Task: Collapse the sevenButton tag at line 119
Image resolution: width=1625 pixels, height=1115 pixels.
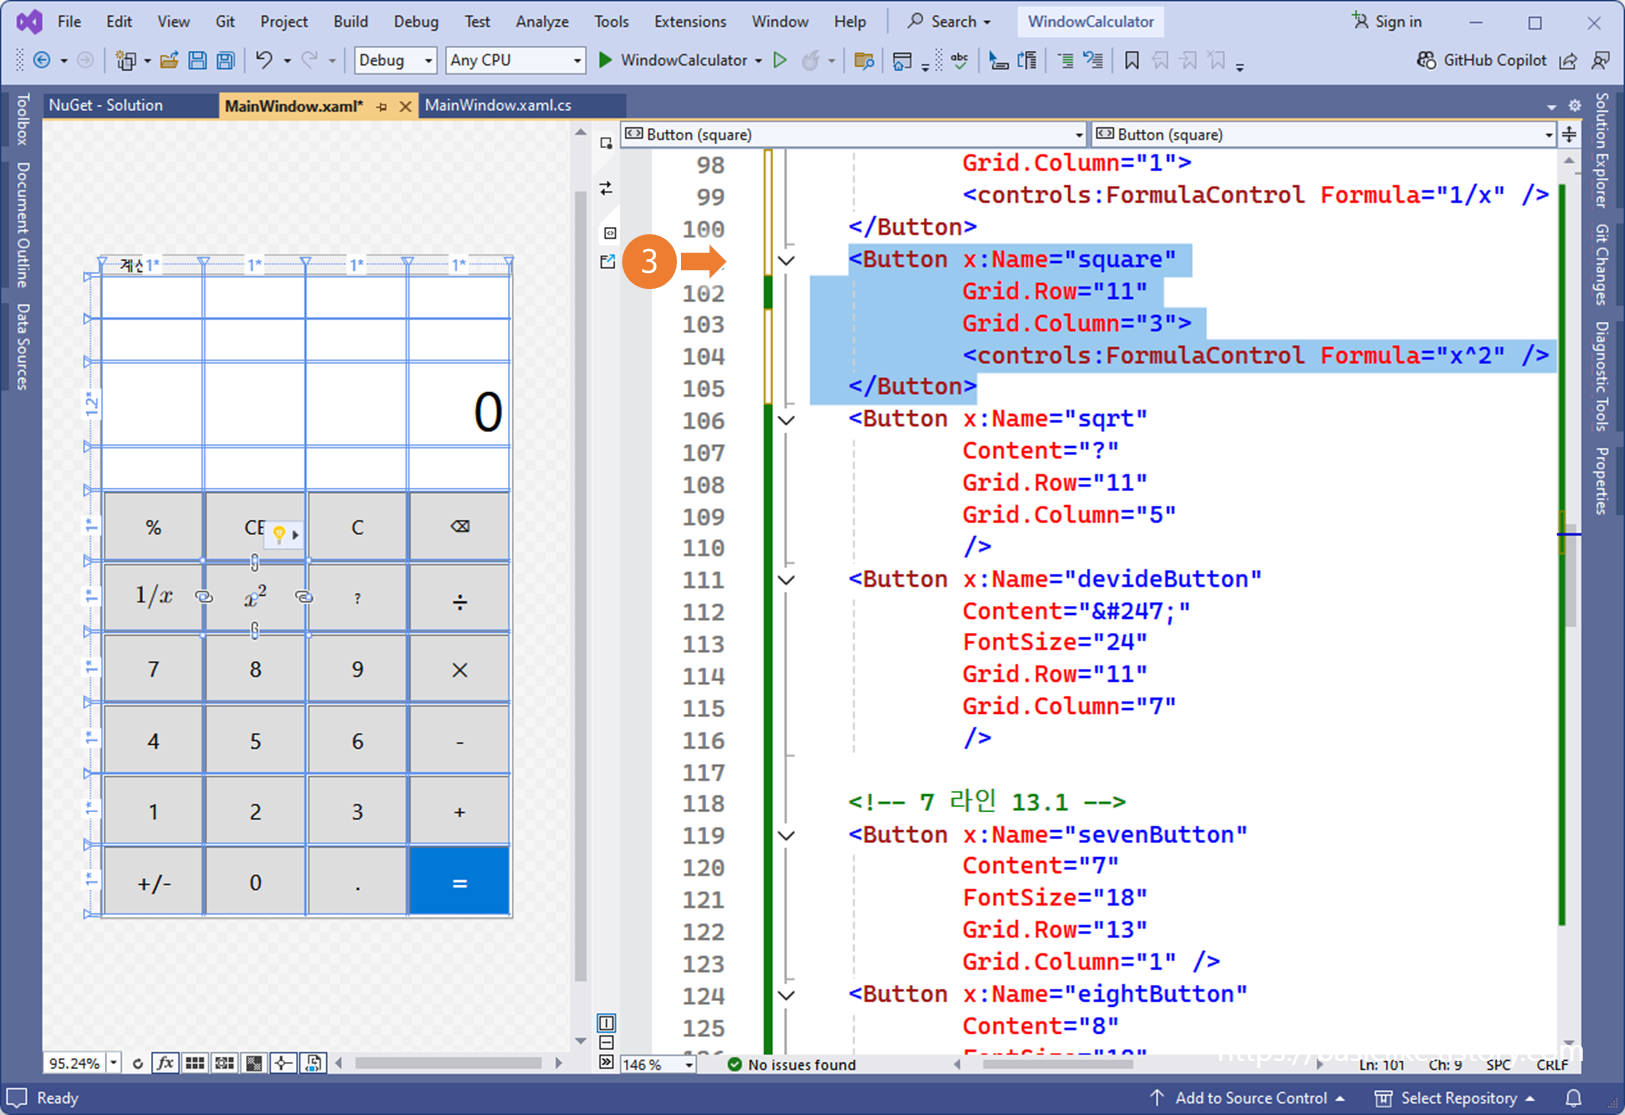Action: click(x=787, y=835)
